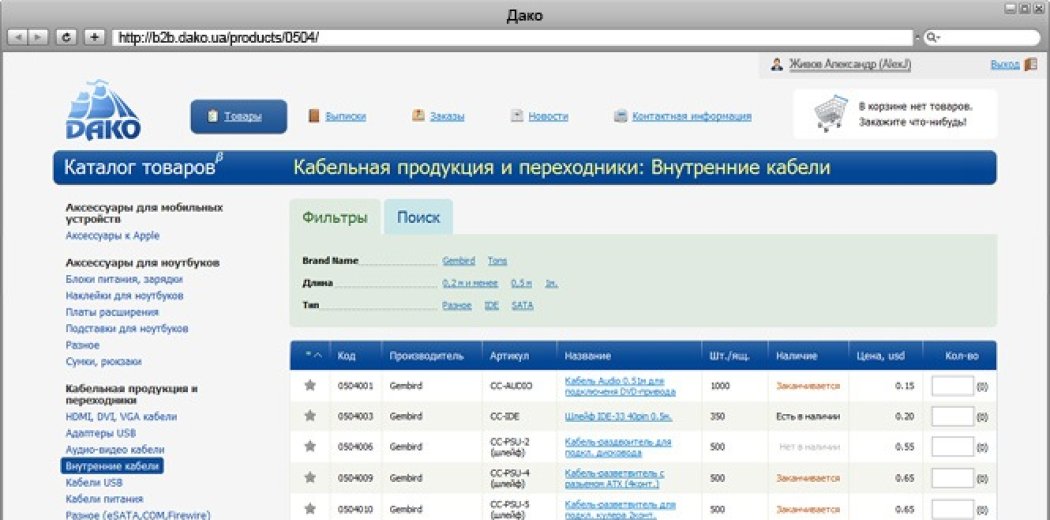Open category Сумки, рюкзаки
Image resolution: width=1050 pixels, height=520 pixels.
[103, 361]
